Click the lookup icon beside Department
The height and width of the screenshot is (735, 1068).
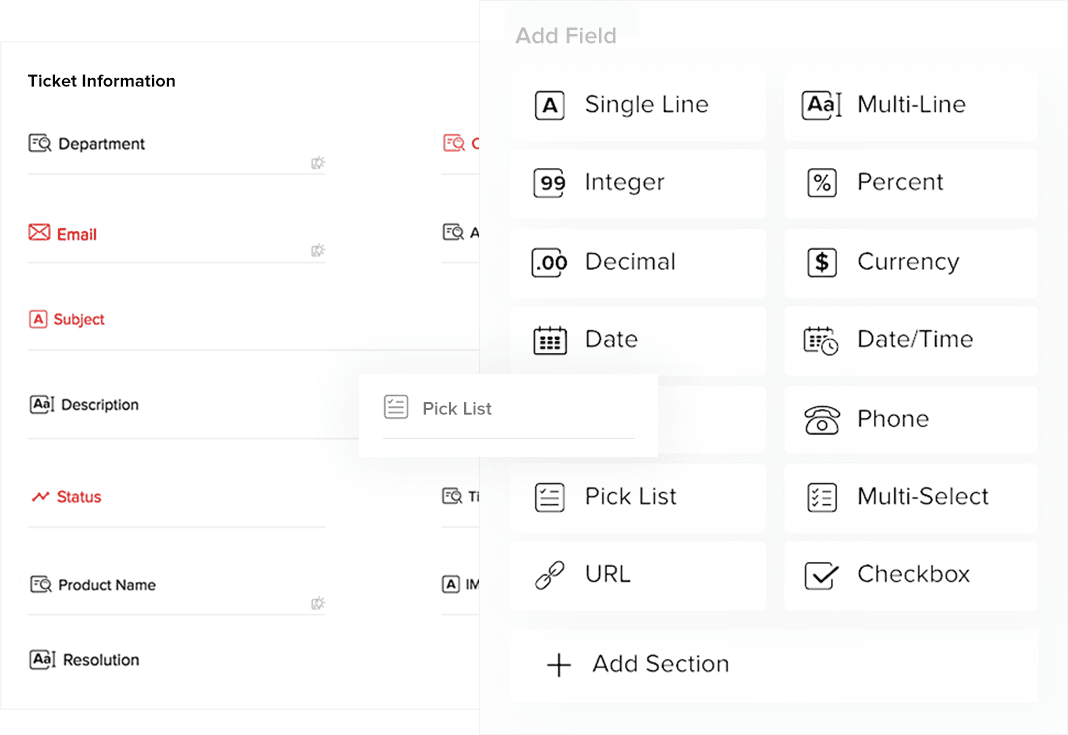coord(38,143)
